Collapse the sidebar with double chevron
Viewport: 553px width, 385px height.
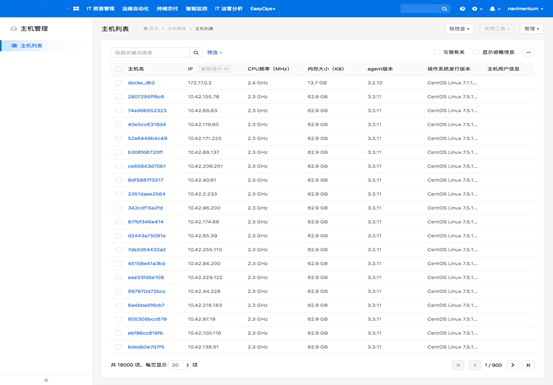tap(46, 380)
